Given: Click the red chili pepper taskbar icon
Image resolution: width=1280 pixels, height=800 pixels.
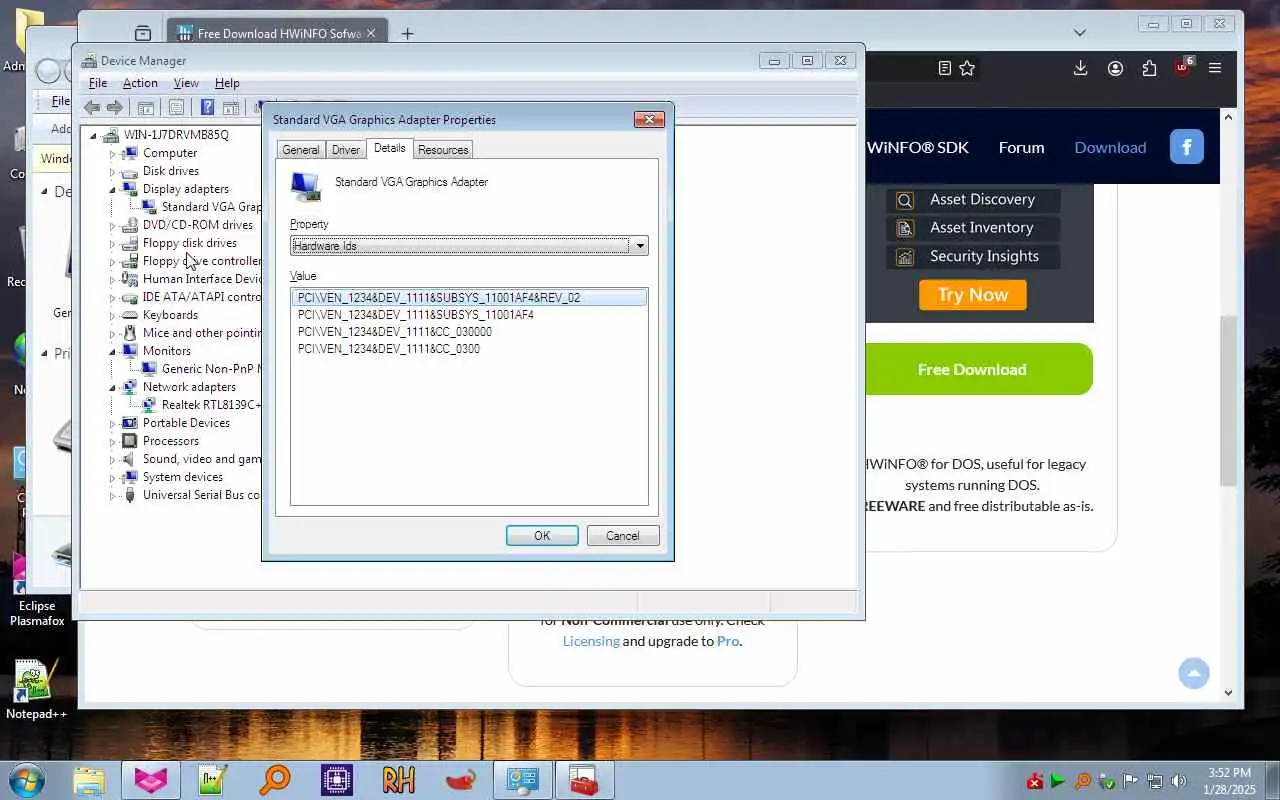Looking at the screenshot, I should coord(460,780).
